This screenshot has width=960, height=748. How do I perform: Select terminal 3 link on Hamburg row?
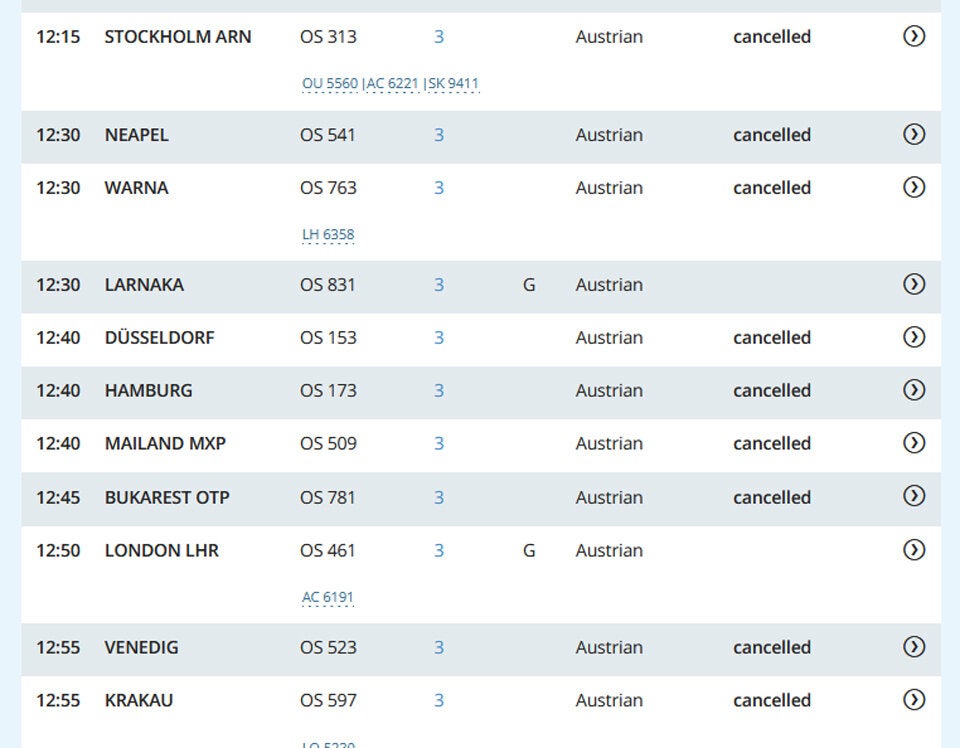[x=439, y=391]
